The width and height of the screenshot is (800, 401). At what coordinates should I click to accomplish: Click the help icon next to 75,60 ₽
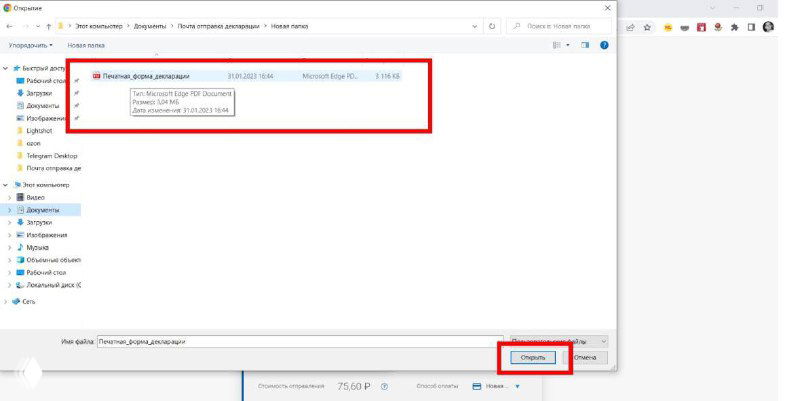coord(385,387)
